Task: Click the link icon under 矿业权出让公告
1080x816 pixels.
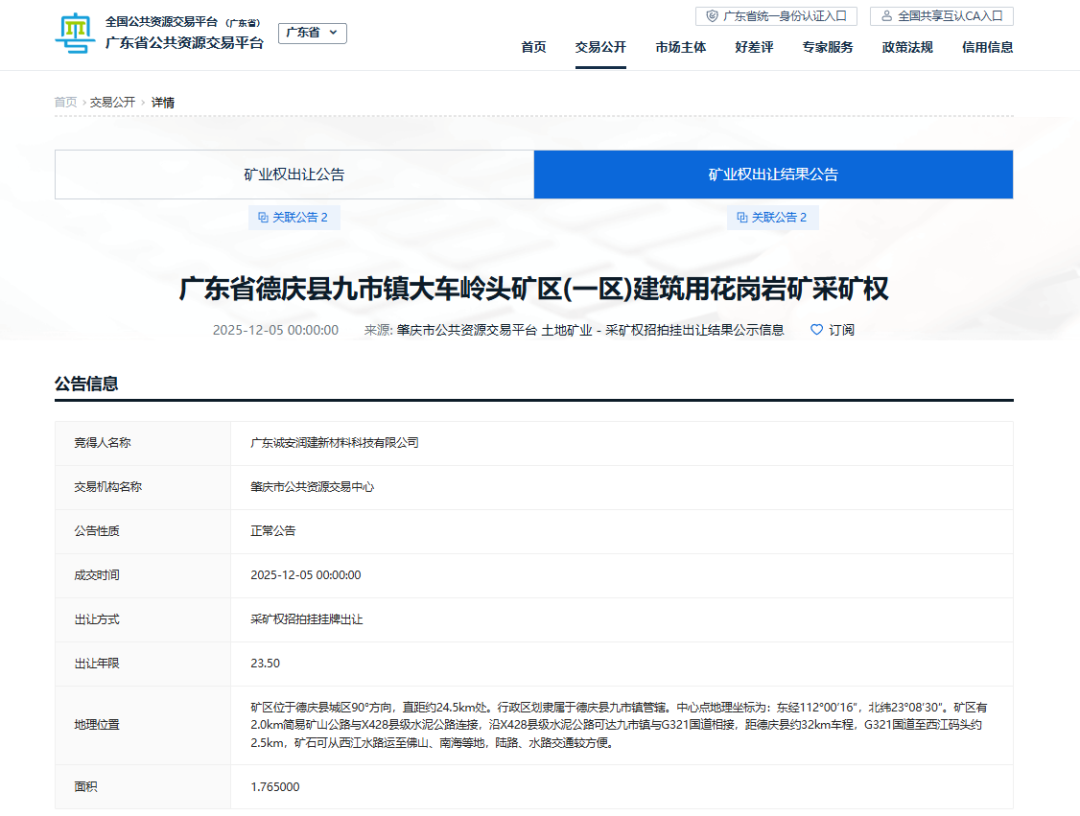Action: click(x=263, y=218)
